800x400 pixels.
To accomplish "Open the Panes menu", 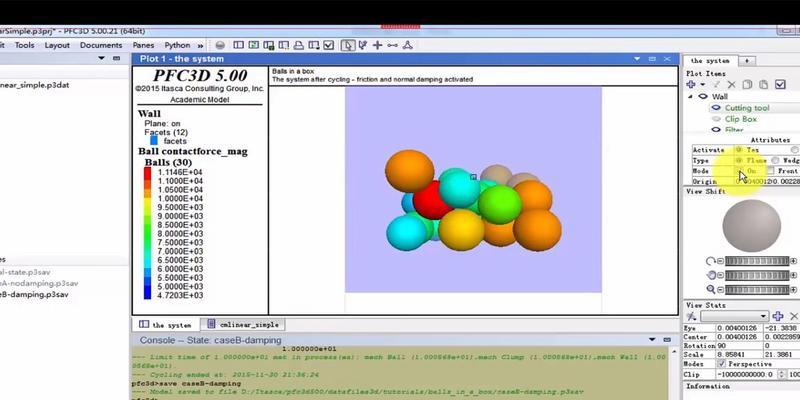I will tap(143, 45).
